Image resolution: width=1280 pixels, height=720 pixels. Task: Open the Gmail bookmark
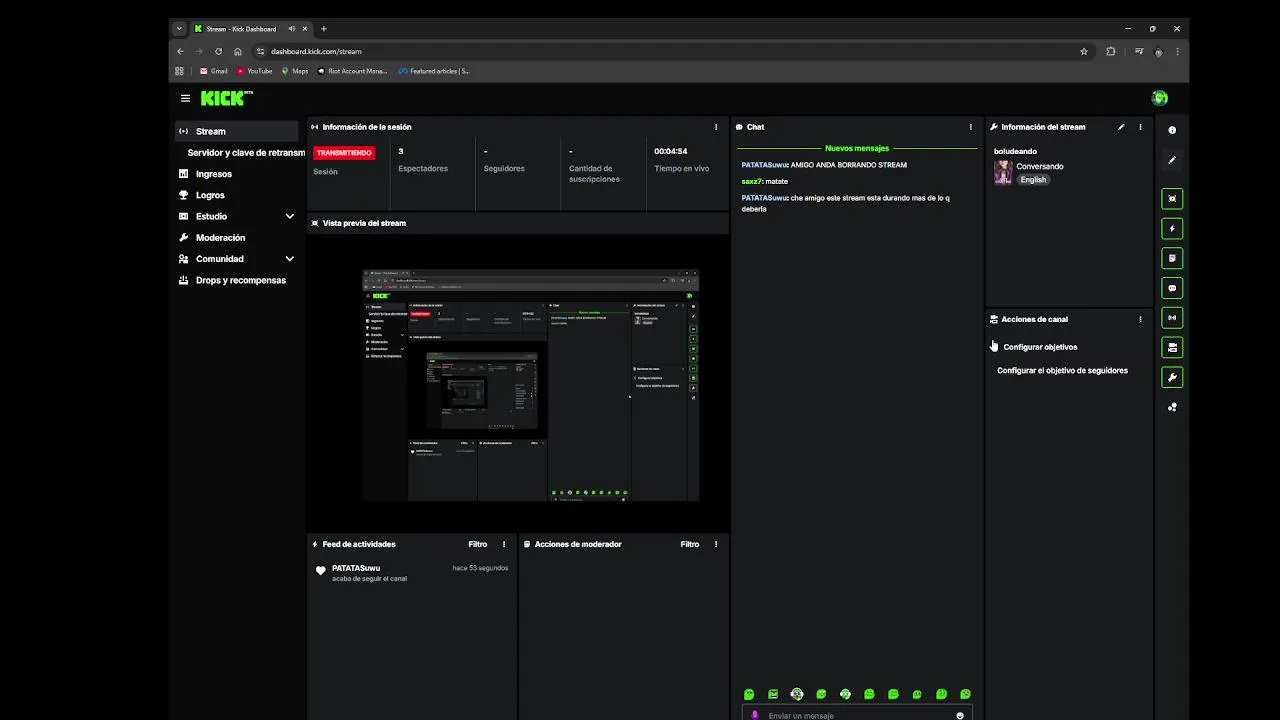214,71
